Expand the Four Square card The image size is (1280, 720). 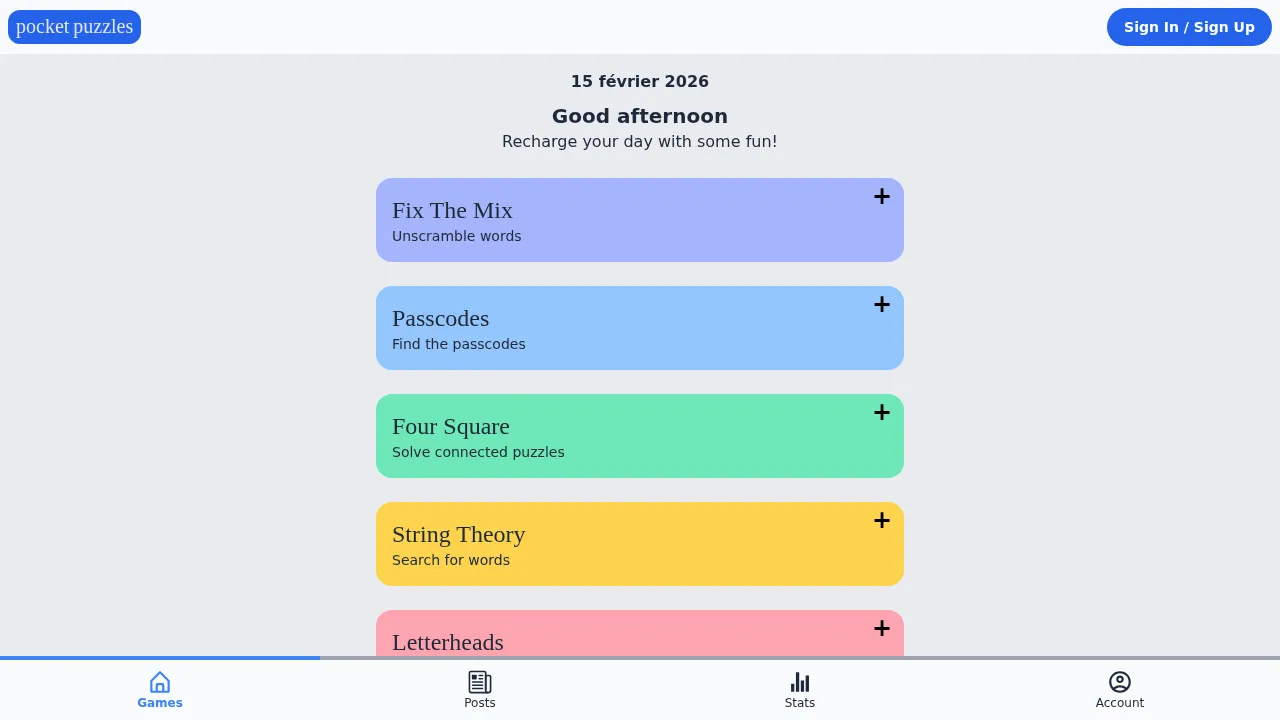point(881,413)
